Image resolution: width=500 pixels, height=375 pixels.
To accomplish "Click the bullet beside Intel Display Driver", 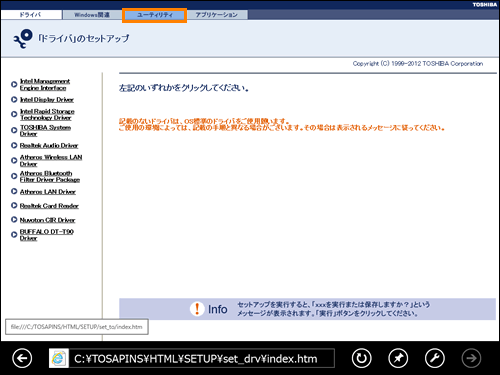I will pyautogui.click(x=14, y=99).
